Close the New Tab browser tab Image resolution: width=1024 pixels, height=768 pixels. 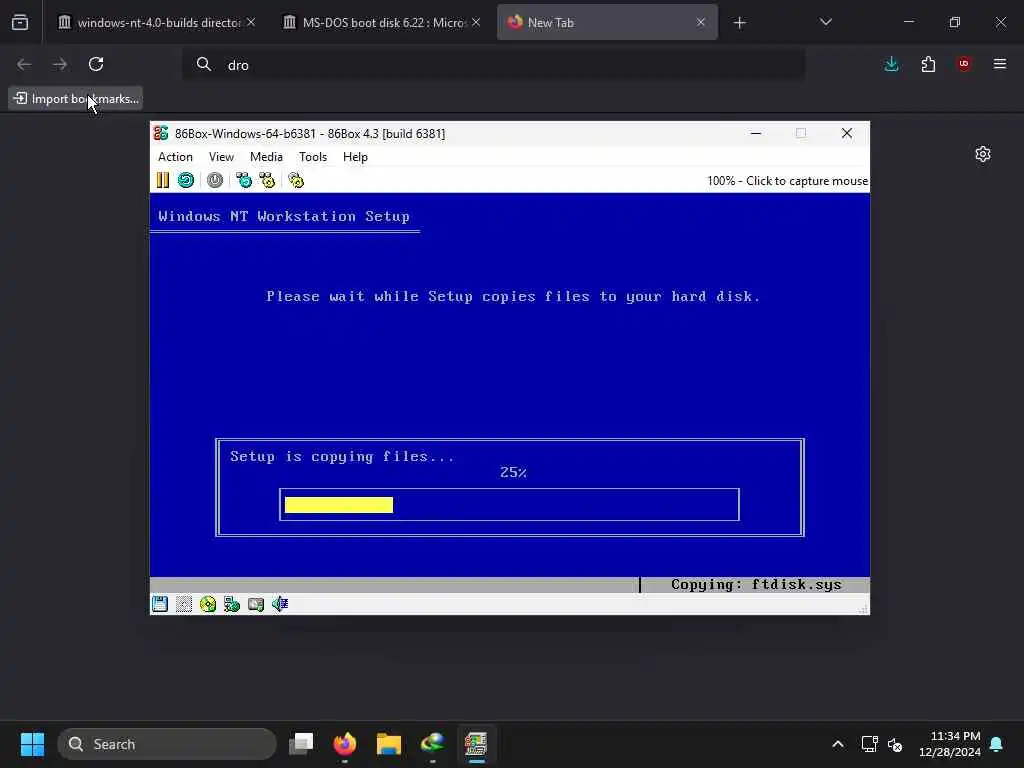[x=701, y=22]
